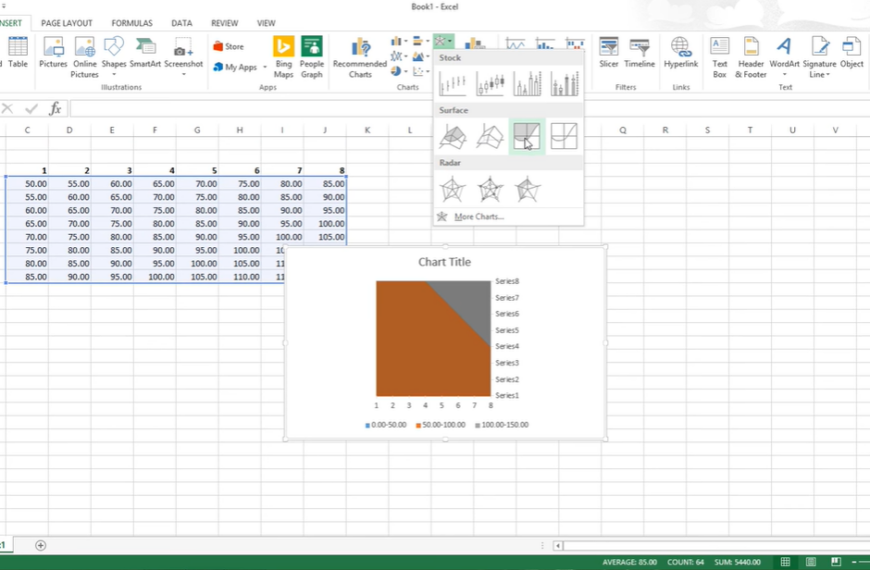This screenshot has width=870, height=570.
Task: Select the Volume-Open-High-Low-Close stock chart
Action: tap(564, 83)
